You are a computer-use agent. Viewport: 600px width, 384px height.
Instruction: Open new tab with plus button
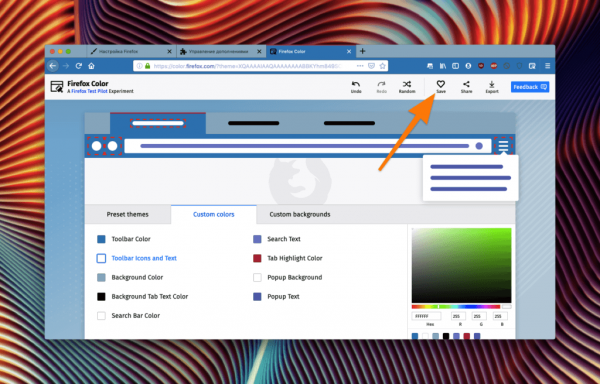pyautogui.click(x=362, y=51)
